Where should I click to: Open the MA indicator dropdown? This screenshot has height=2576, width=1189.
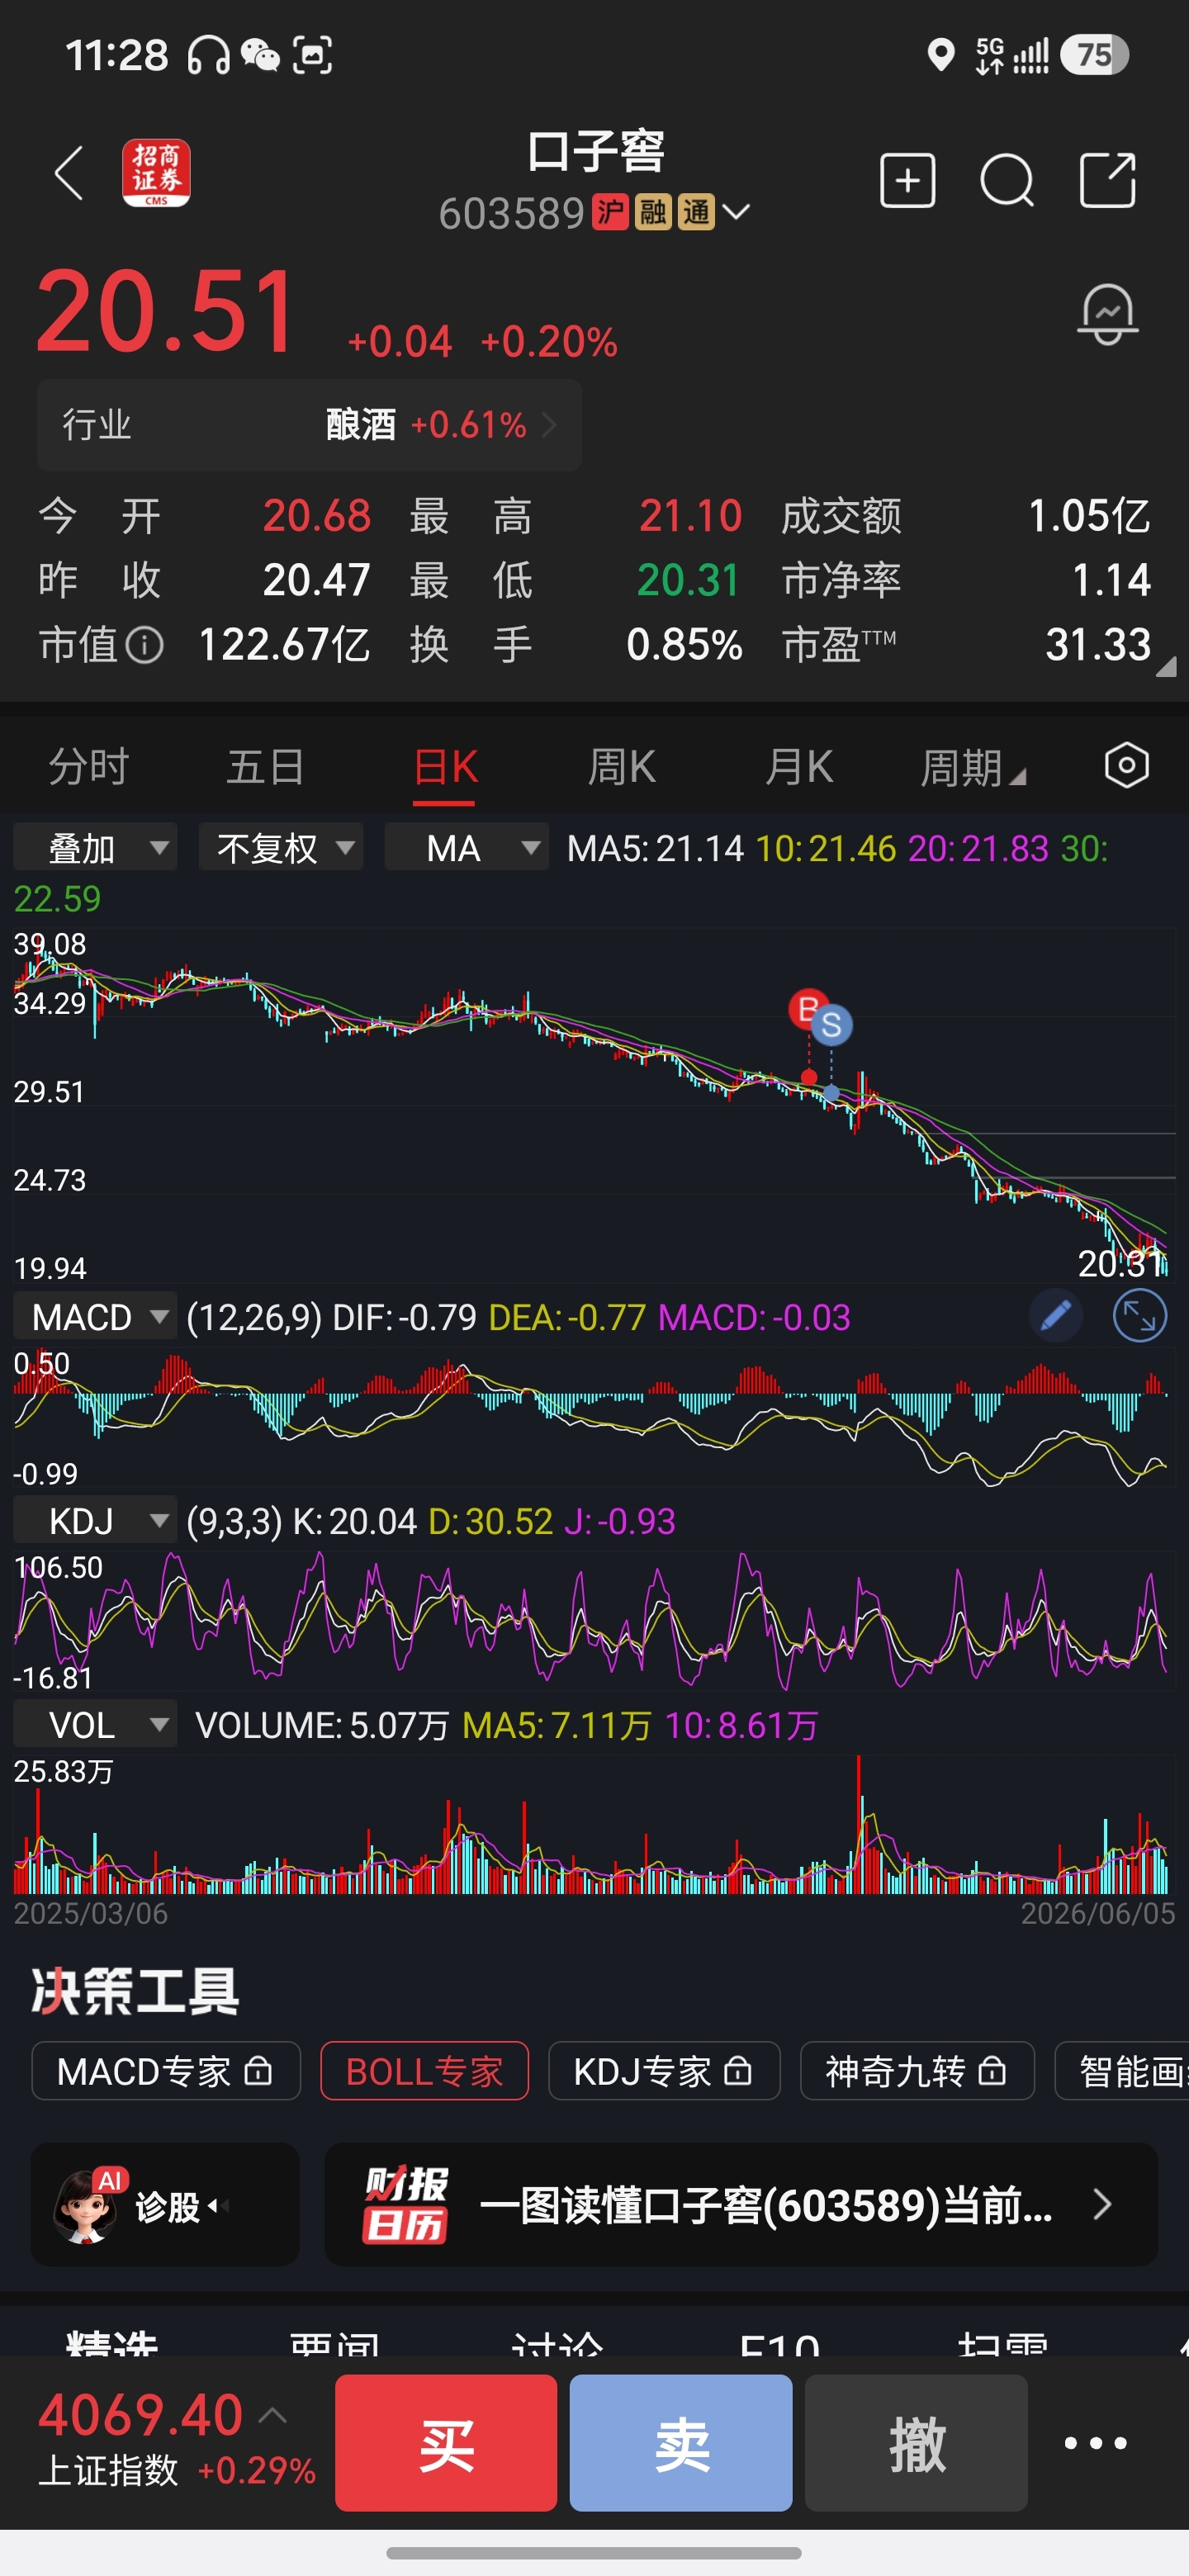[x=466, y=847]
